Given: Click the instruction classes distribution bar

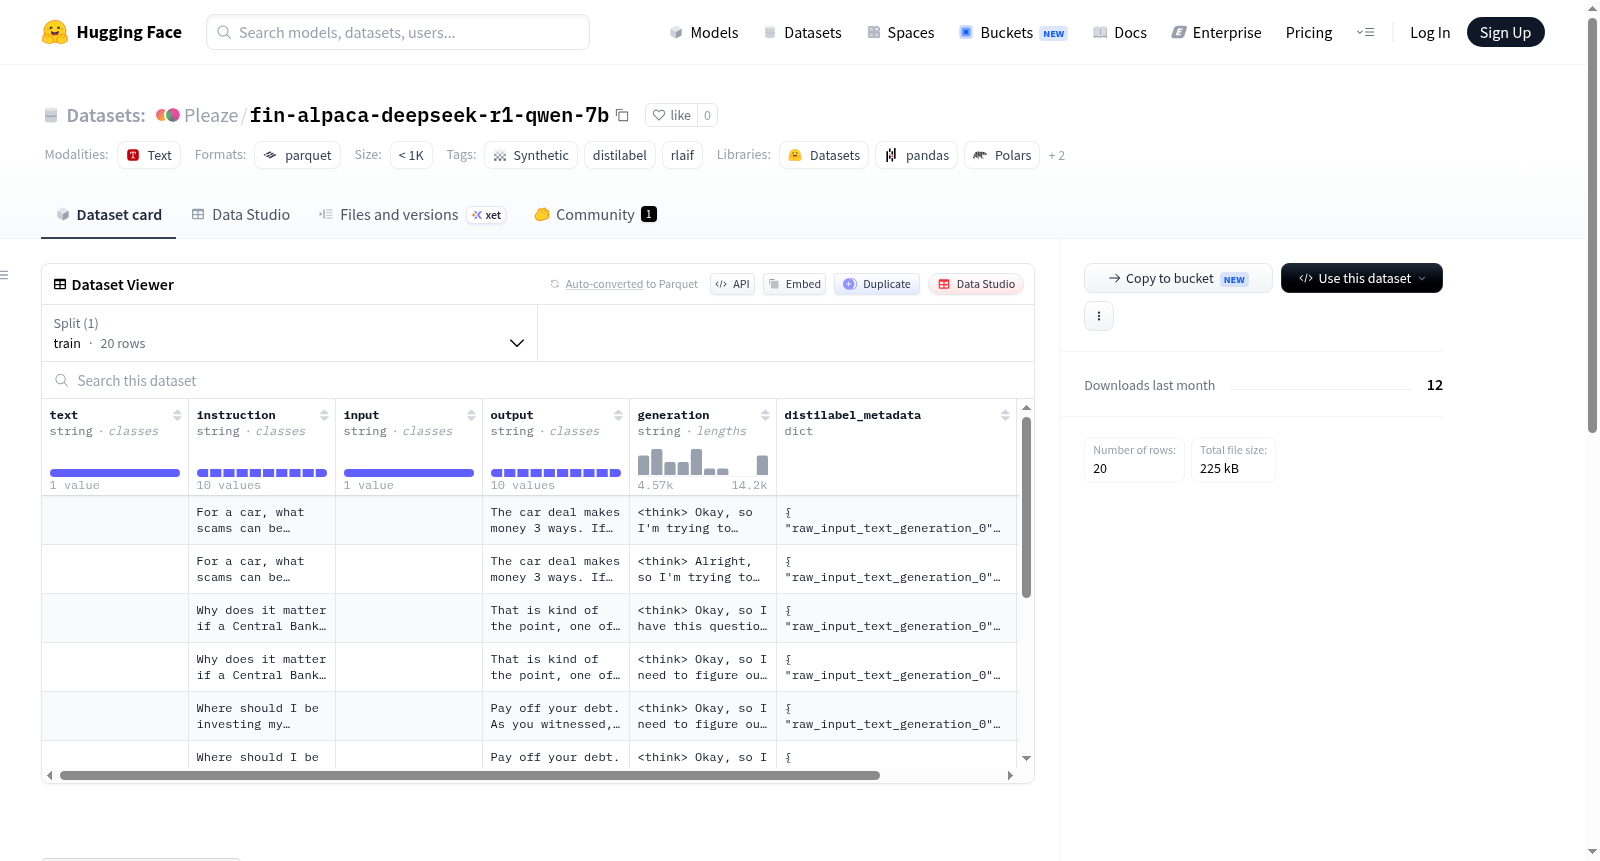Looking at the screenshot, I should [262, 473].
